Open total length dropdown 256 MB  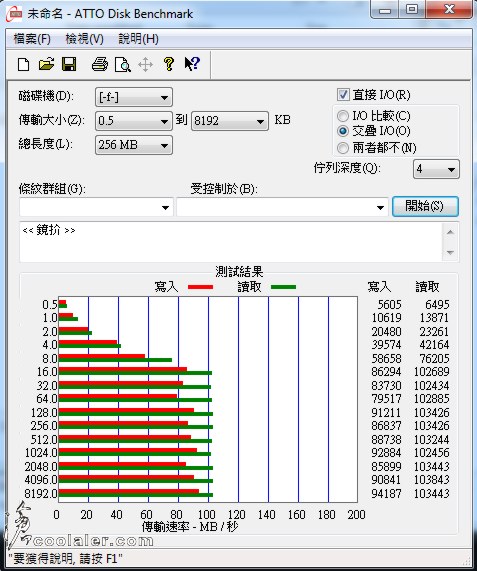pos(134,145)
